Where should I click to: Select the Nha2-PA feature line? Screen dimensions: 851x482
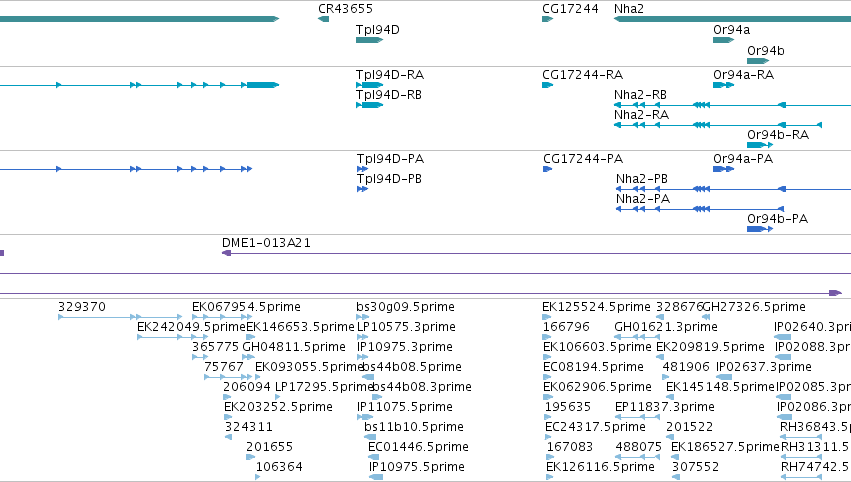tap(700, 209)
